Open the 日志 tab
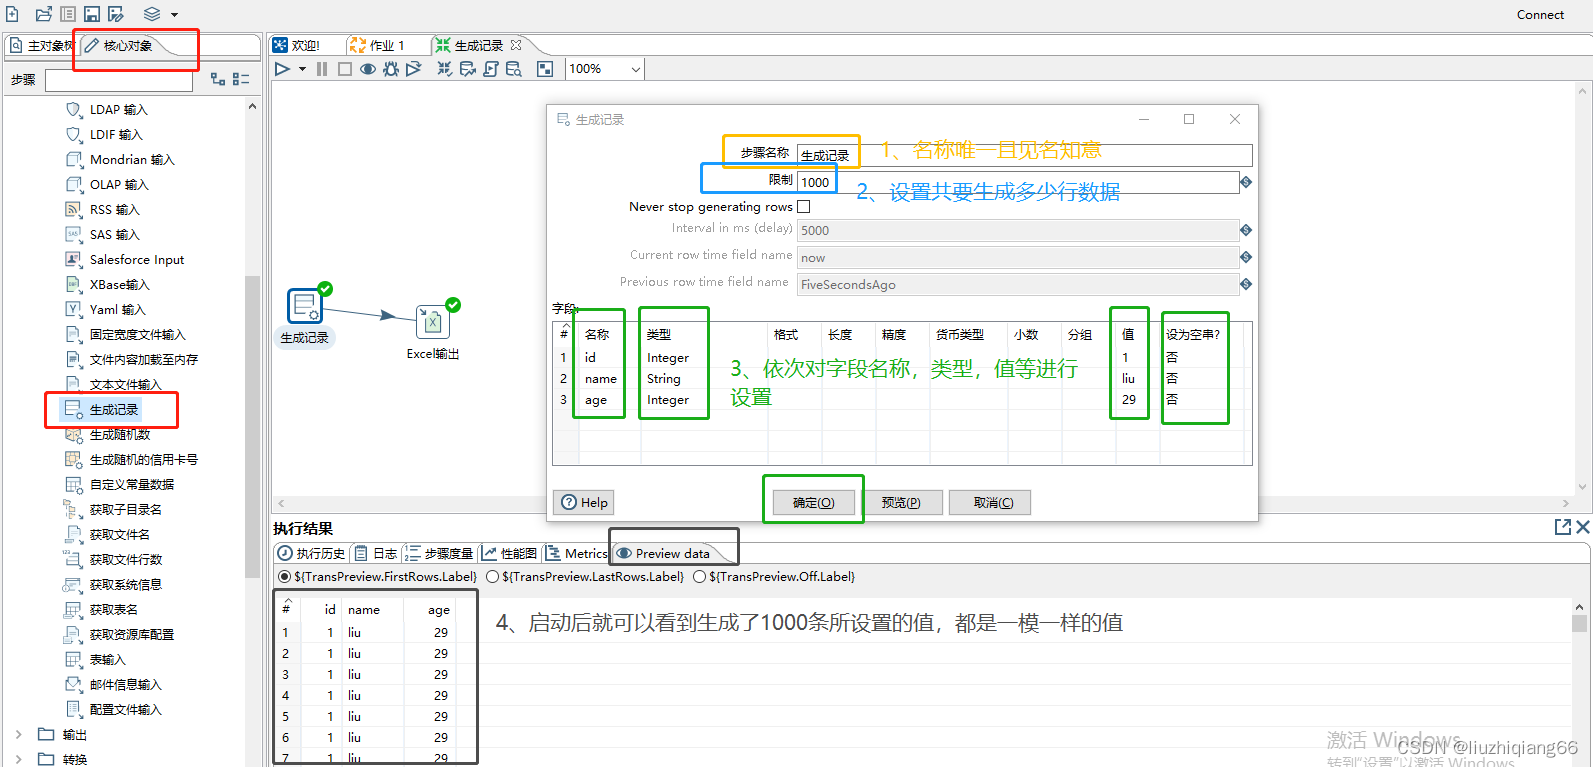 (x=376, y=553)
